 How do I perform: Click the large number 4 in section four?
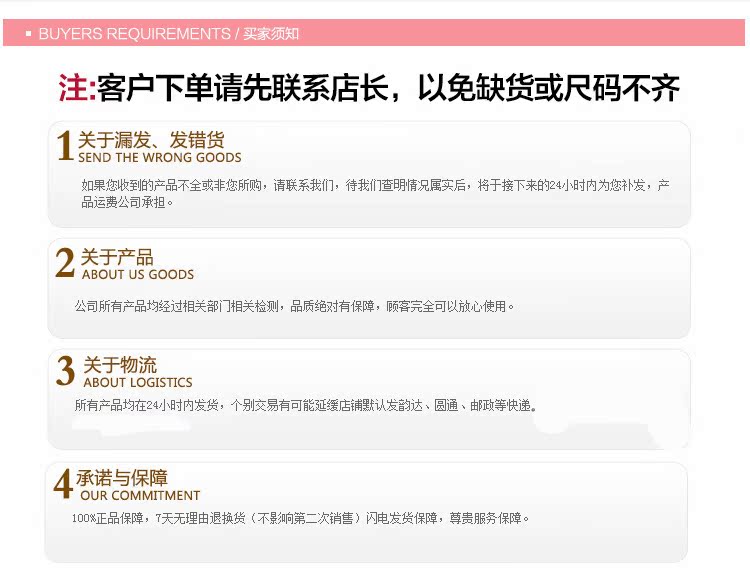pos(63,484)
